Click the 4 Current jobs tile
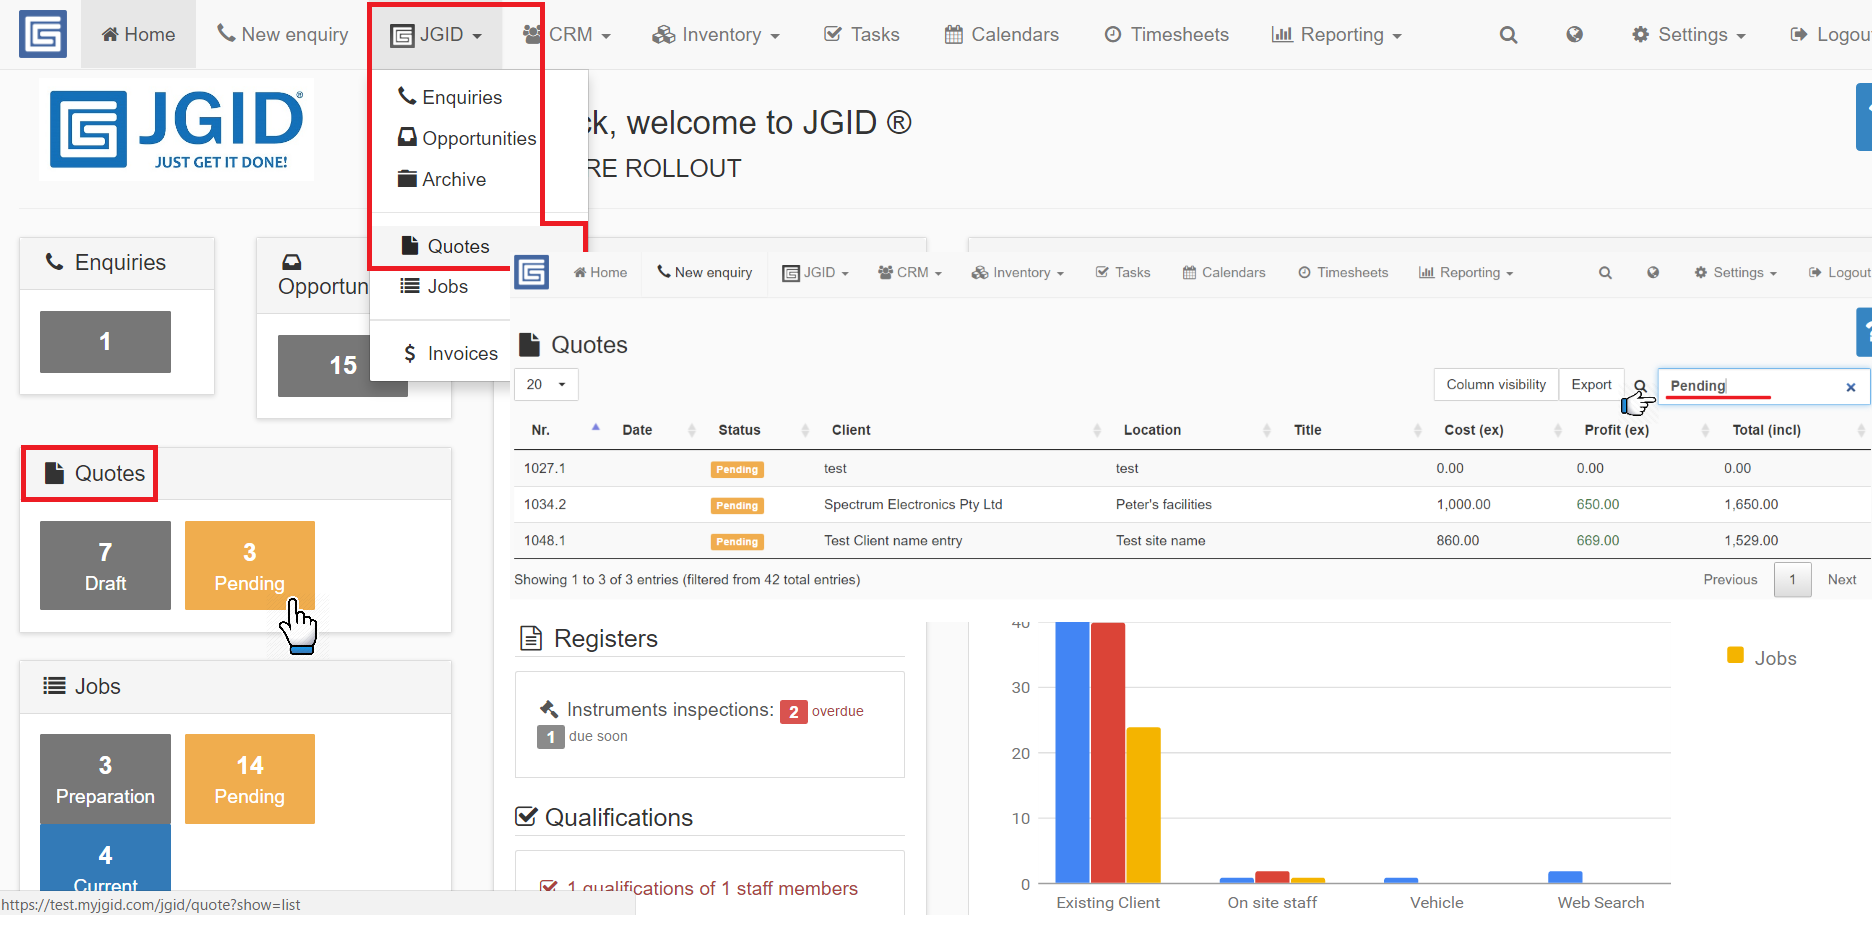The width and height of the screenshot is (1872, 938). pyautogui.click(x=105, y=858)
